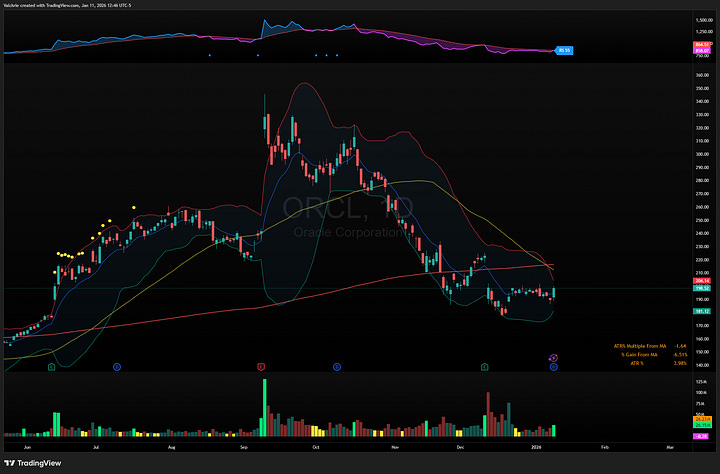The height and width of the screenshot is (474, 720).
Task: Click the 300.00 price axis tick
Action: click(x=702, y=154)
